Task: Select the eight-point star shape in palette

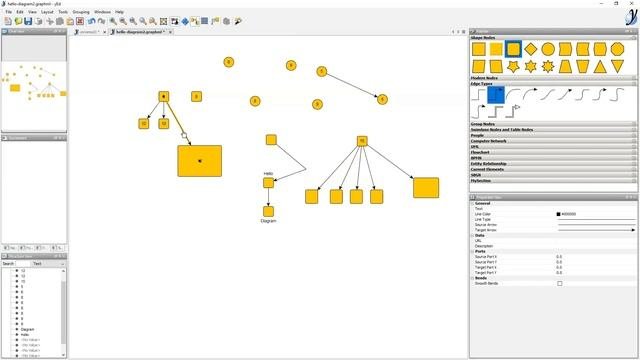Action: pyautogui.click(x=548, y=66)
